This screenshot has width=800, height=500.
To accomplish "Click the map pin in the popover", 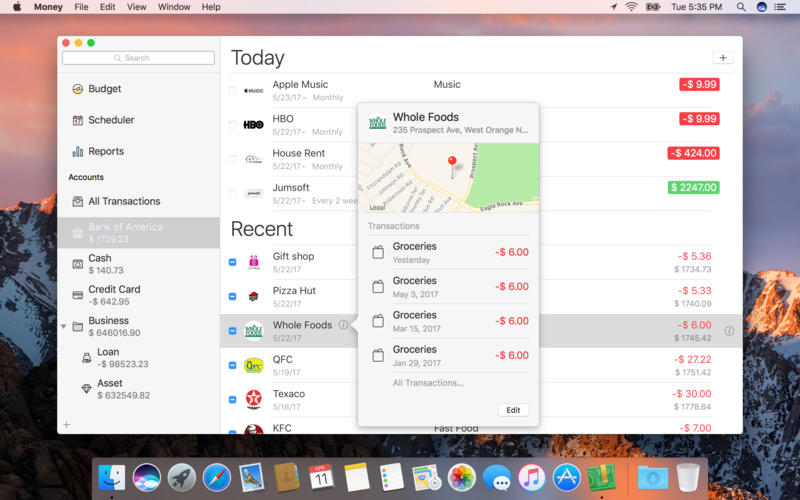I will tap(452, 166).
